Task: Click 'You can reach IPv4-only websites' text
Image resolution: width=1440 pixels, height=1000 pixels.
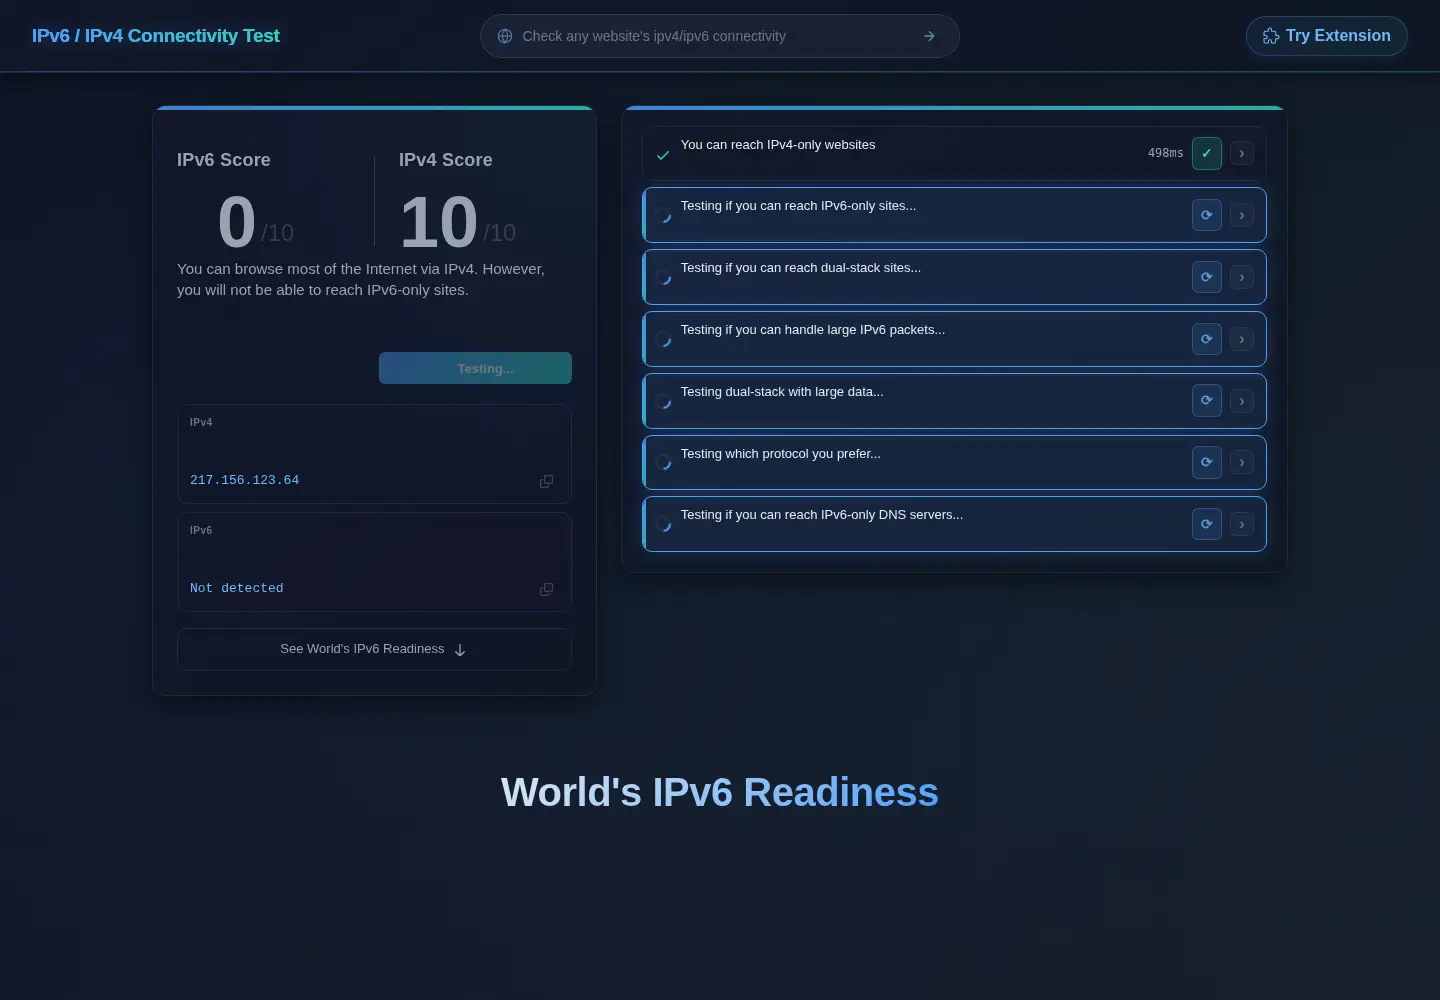Action: point(778,145)
